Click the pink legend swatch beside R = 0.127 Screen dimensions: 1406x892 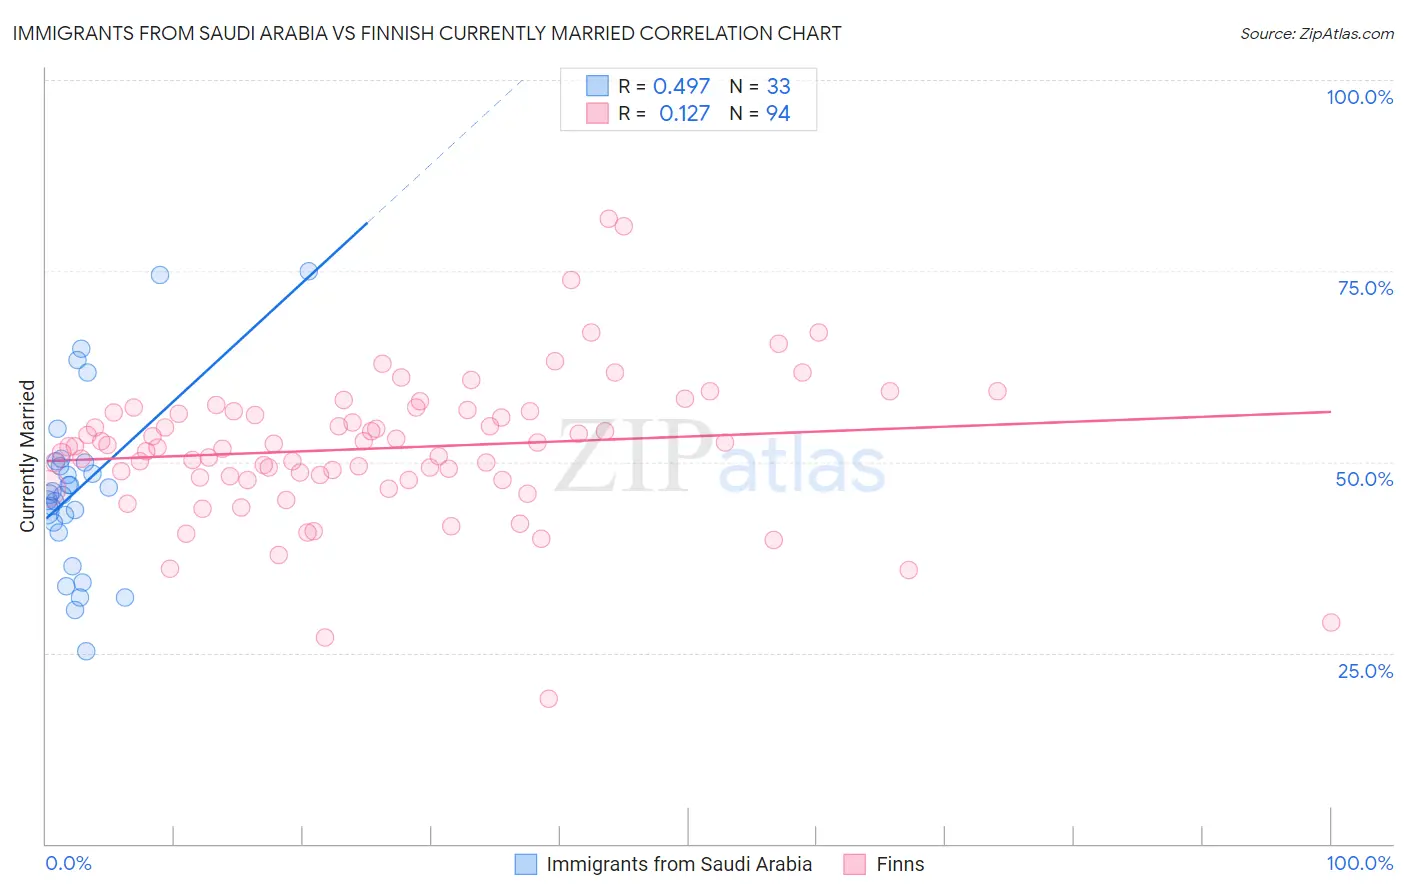(x=597, y=113)
